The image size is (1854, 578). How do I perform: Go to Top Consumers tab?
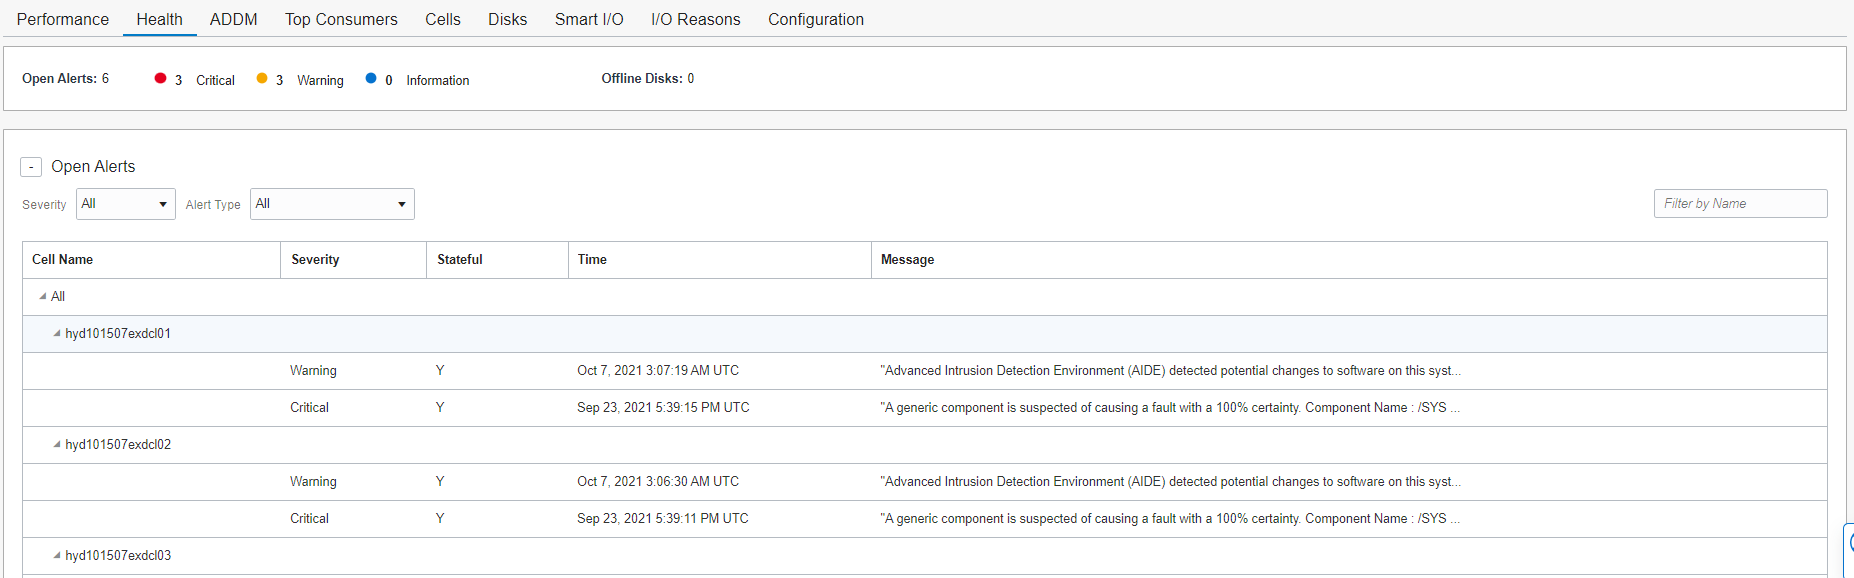(341, 19)
